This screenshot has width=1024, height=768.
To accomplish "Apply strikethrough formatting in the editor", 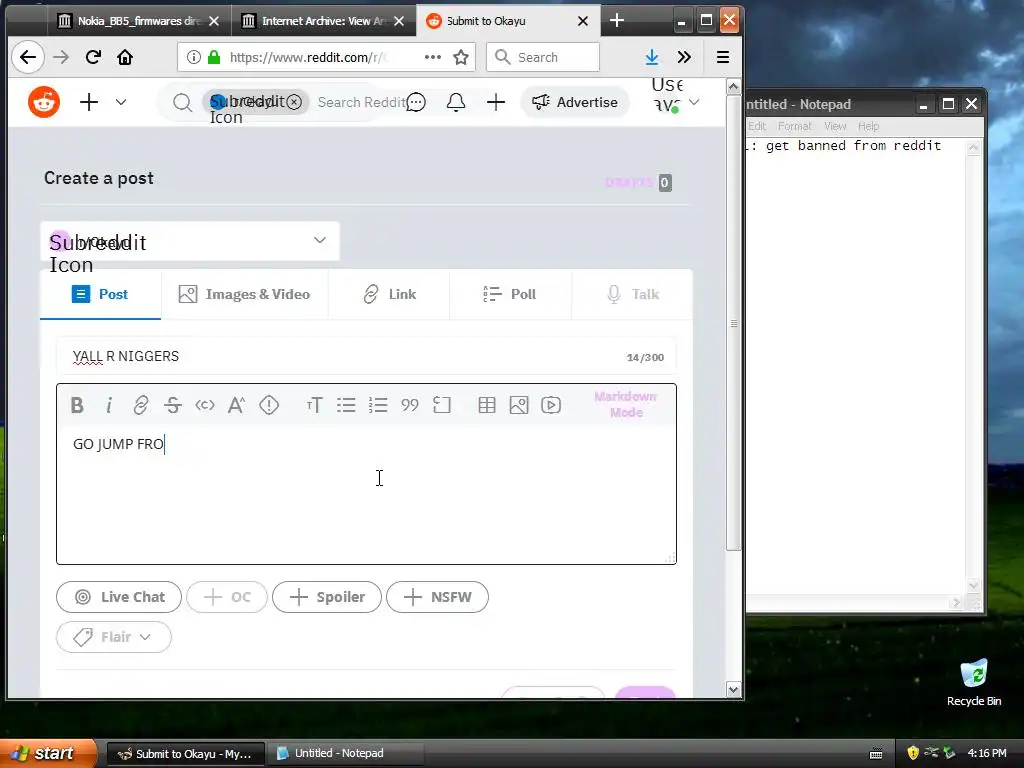I will 172,405.
